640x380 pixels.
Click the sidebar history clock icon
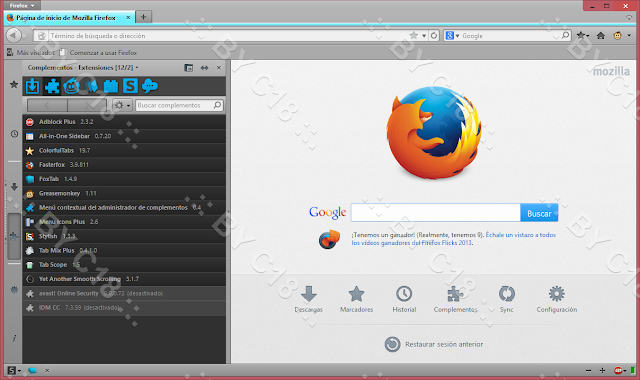[14, 134]
